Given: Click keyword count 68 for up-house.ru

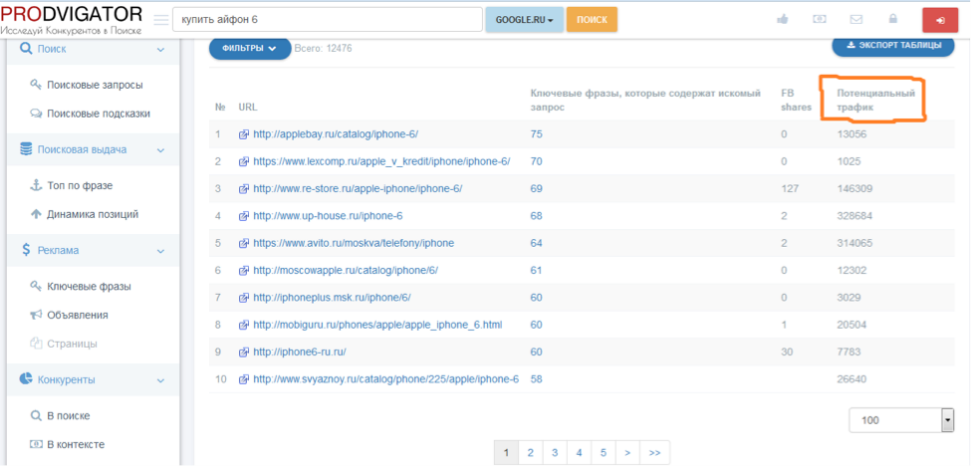Looking at the screenshot, I should click(x=536, y=216).
